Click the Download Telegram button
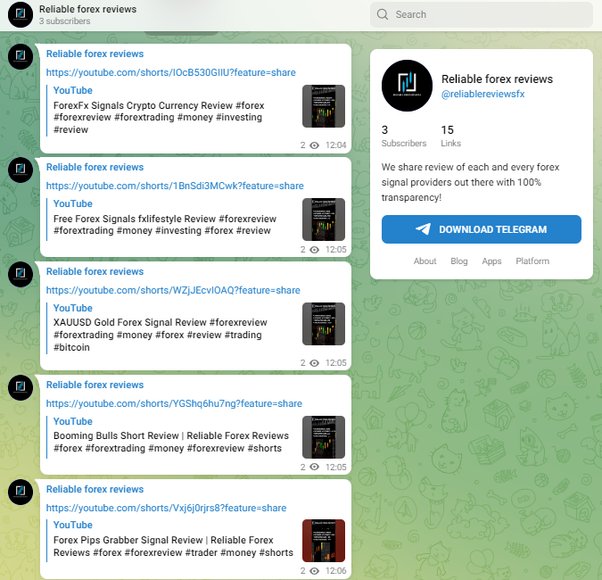602x580 pixels. (481, 229)
